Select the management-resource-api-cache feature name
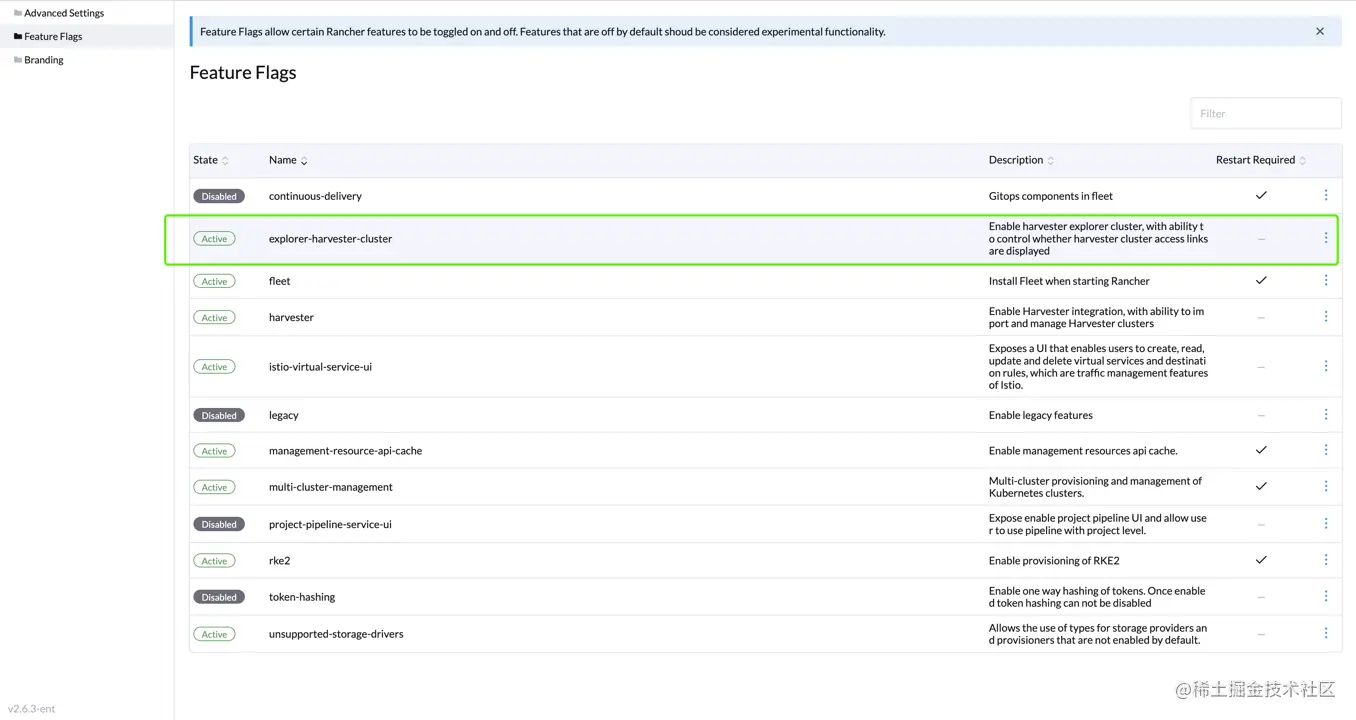 345,451
